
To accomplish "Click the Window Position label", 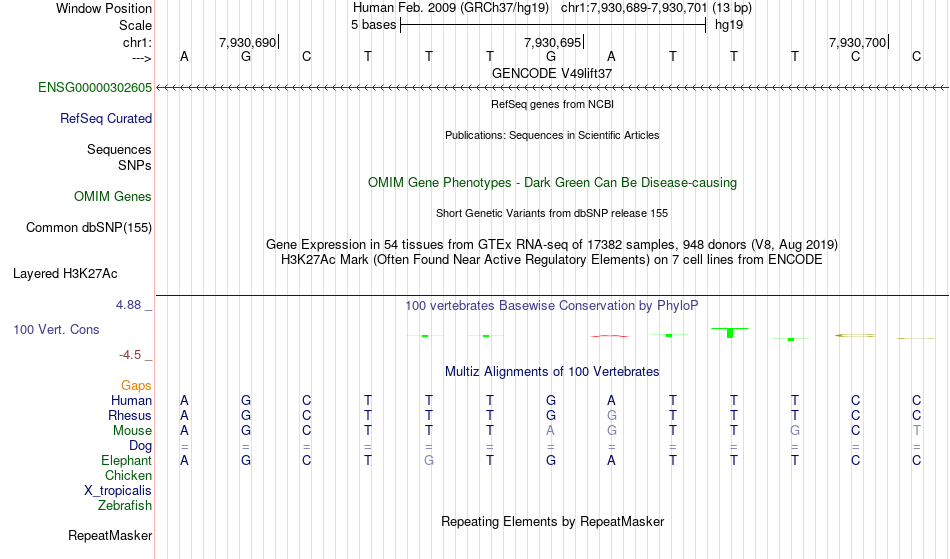I will click(x=104, y=8).
